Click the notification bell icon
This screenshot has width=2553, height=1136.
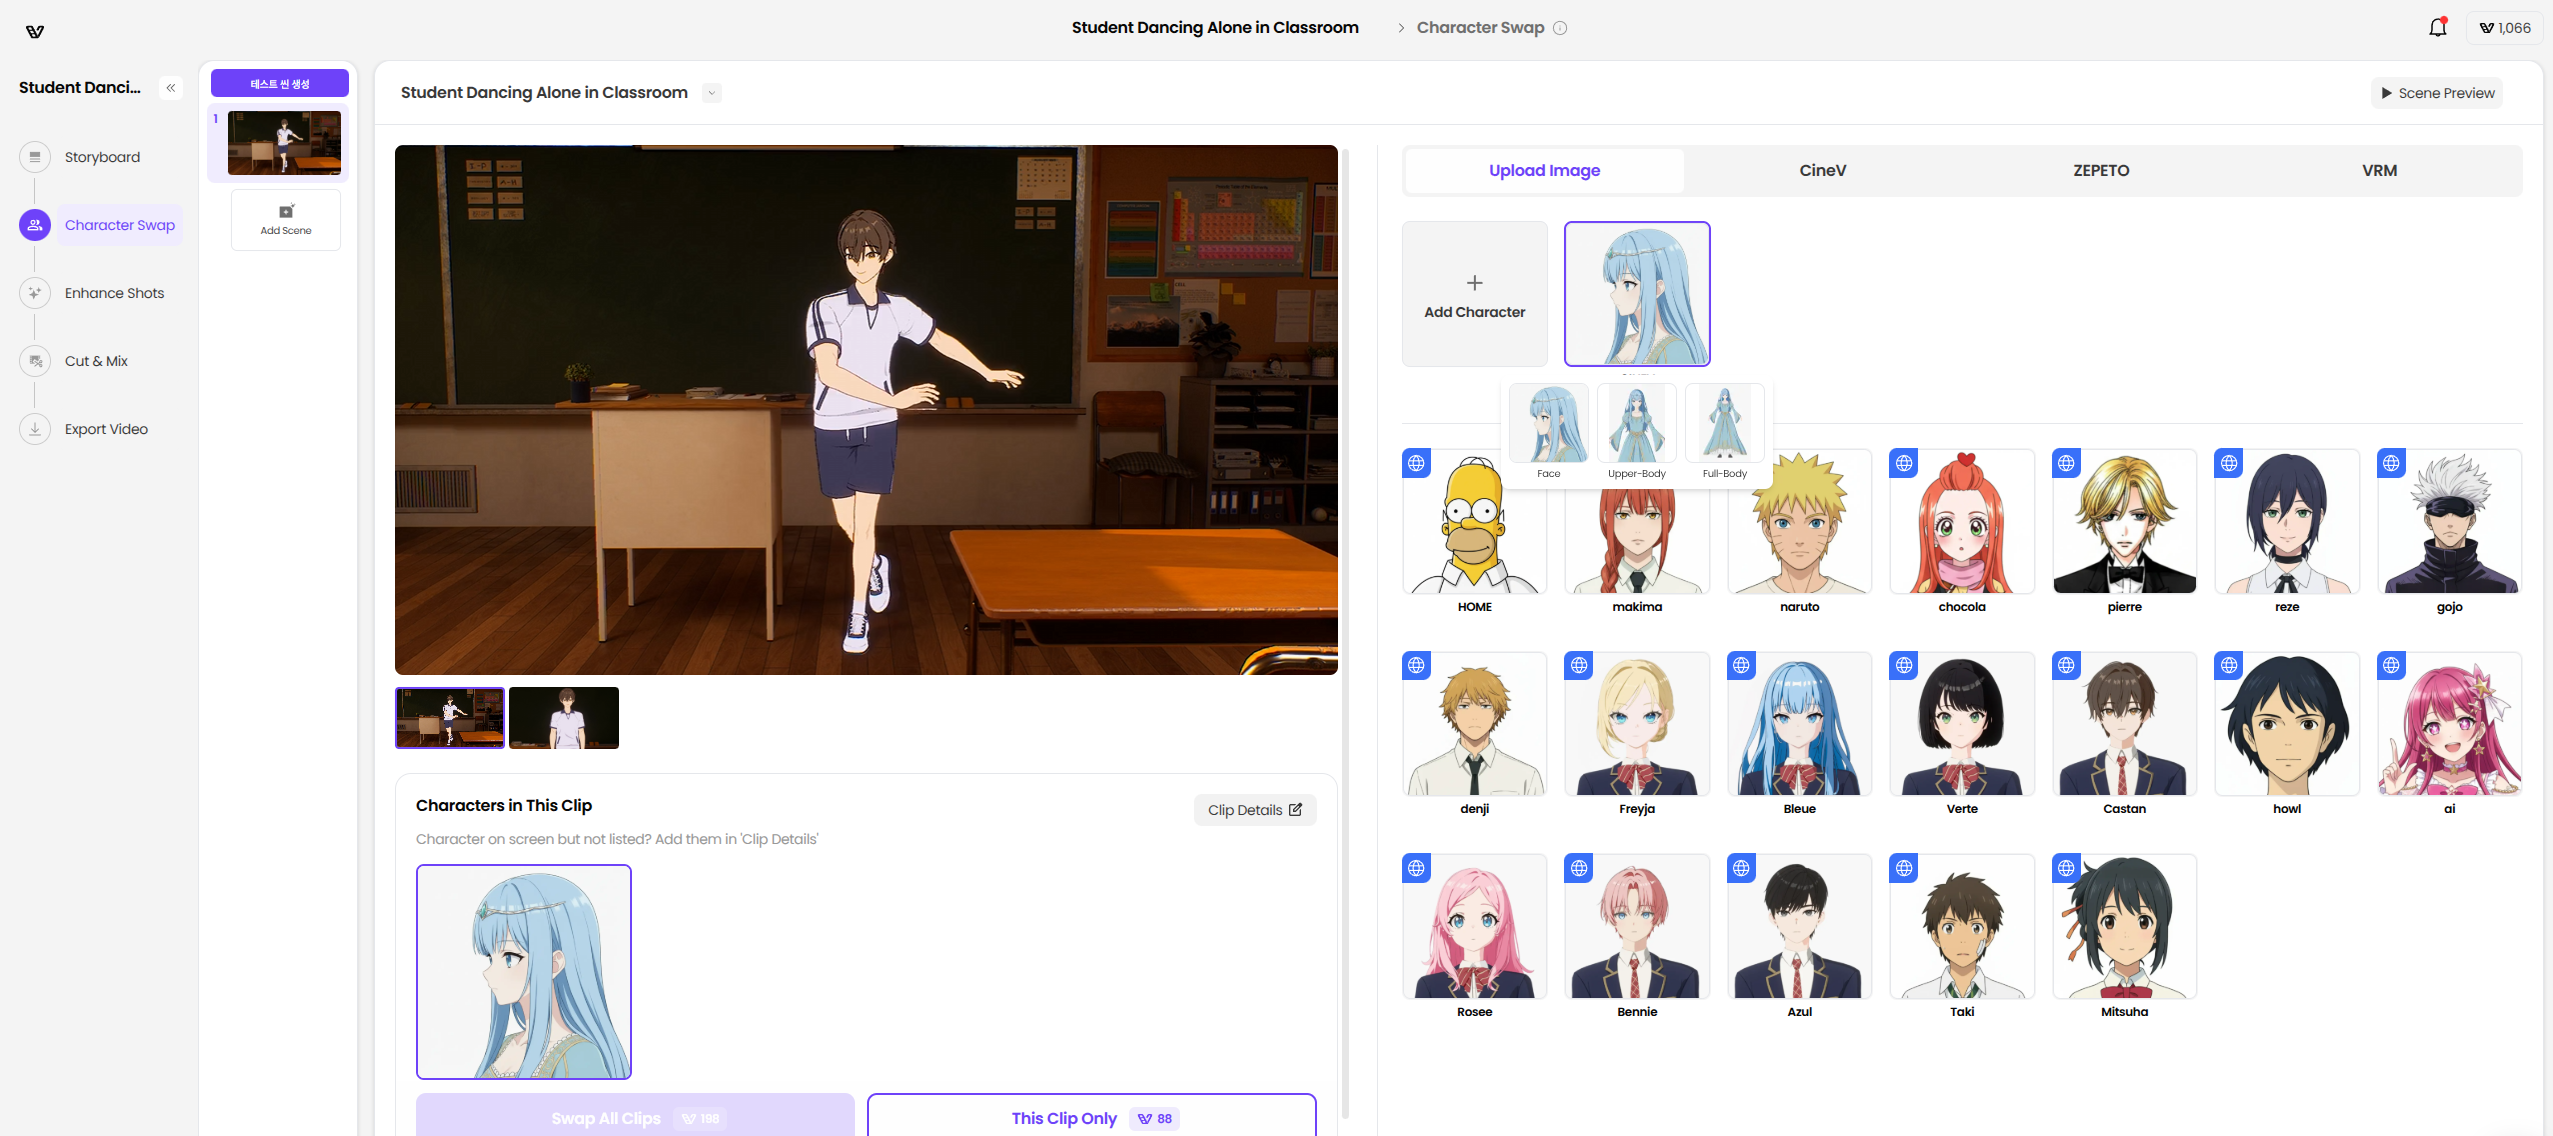click(2437, 28)
